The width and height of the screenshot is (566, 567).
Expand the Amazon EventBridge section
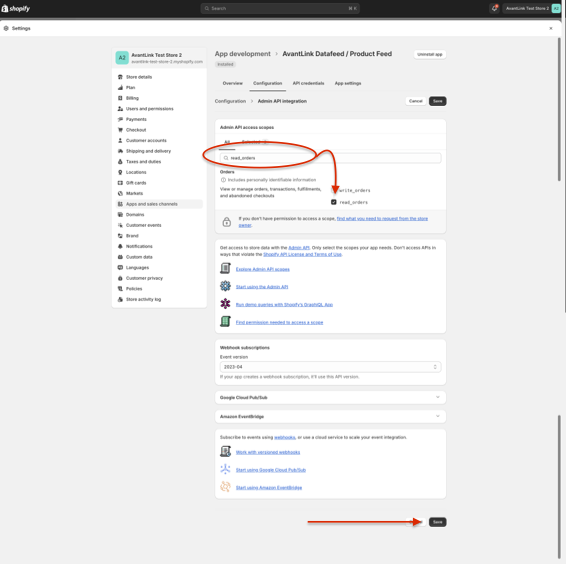[330, 417]
